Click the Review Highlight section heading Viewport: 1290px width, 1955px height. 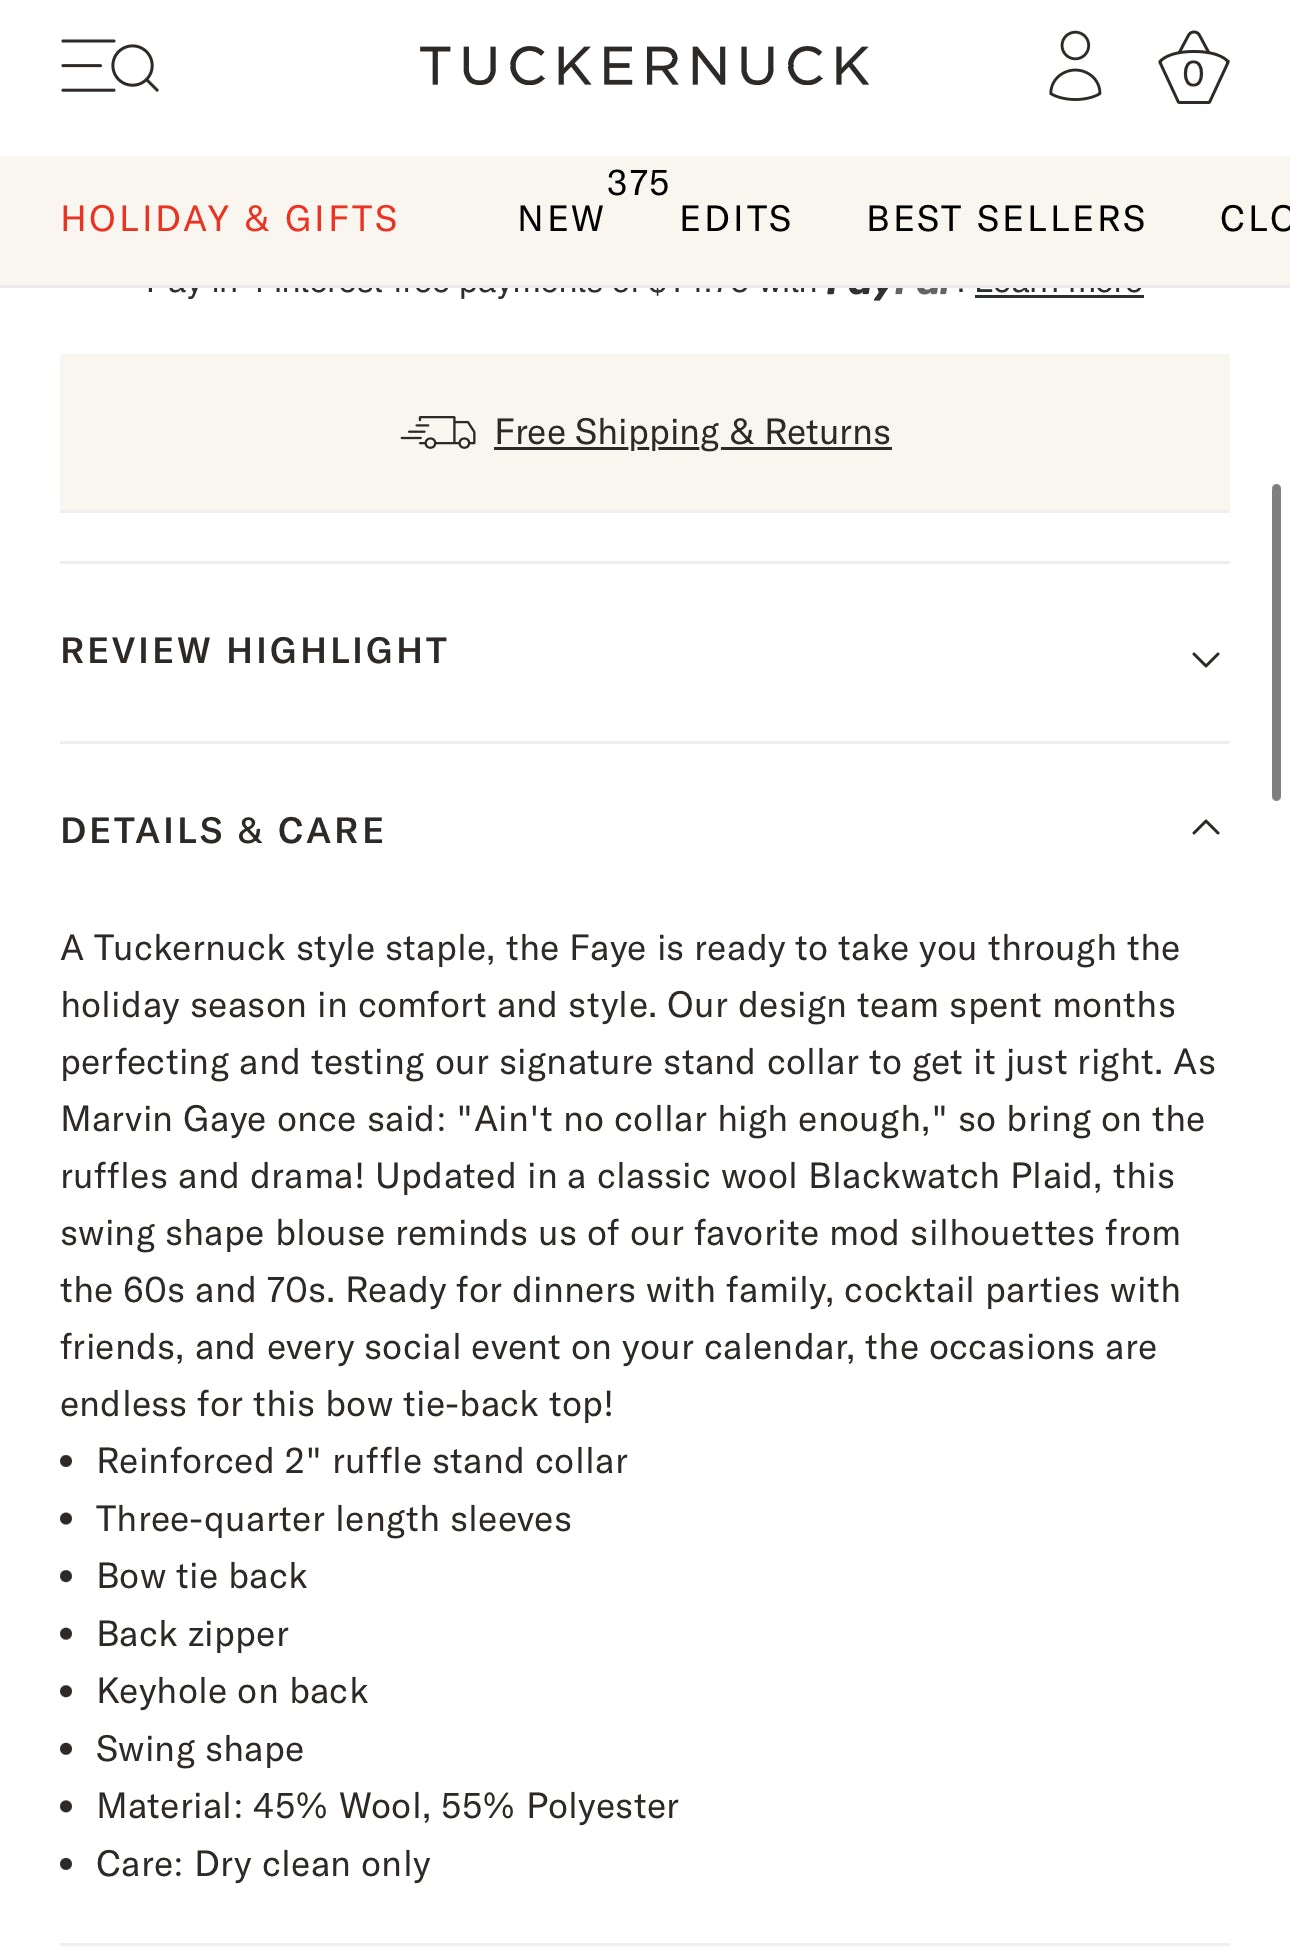(255, 651)
